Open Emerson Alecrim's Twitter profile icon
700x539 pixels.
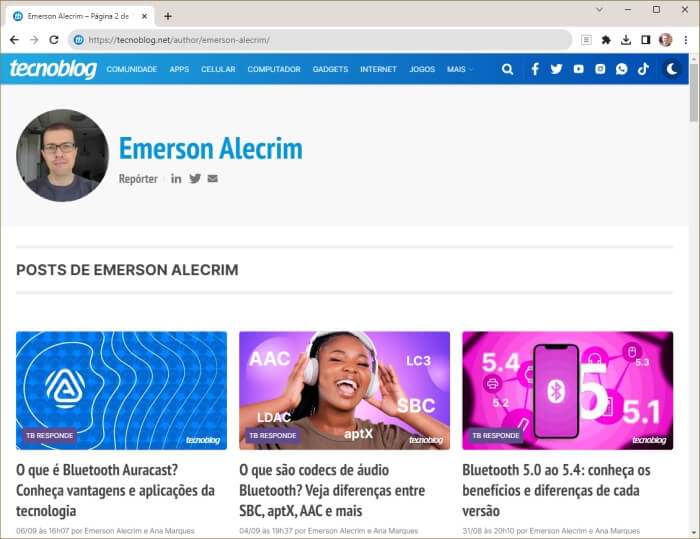coord(195,179)
